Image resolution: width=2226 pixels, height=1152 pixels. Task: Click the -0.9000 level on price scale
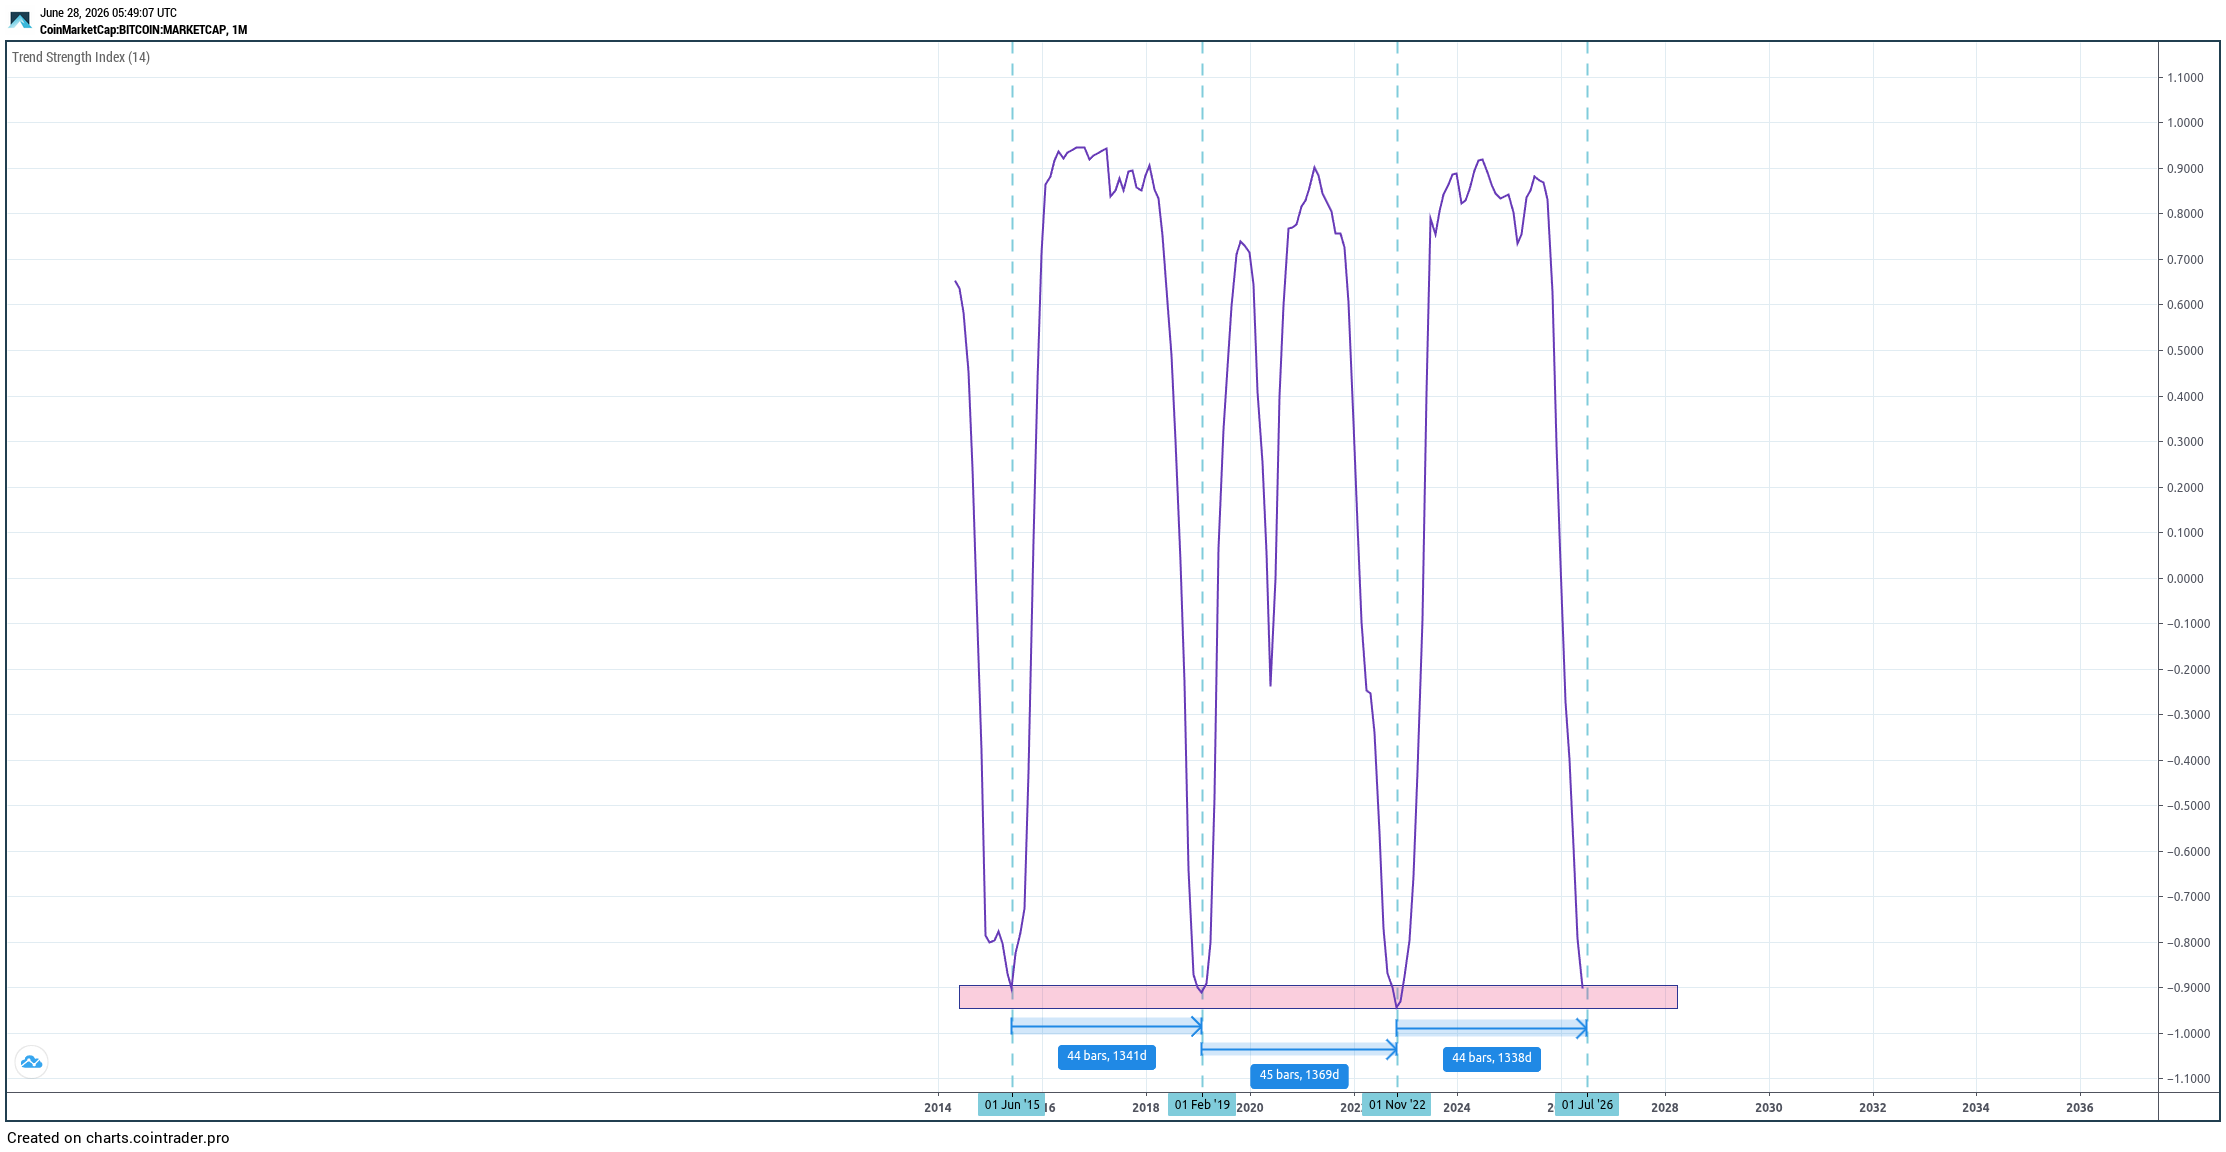point(2181,988)
